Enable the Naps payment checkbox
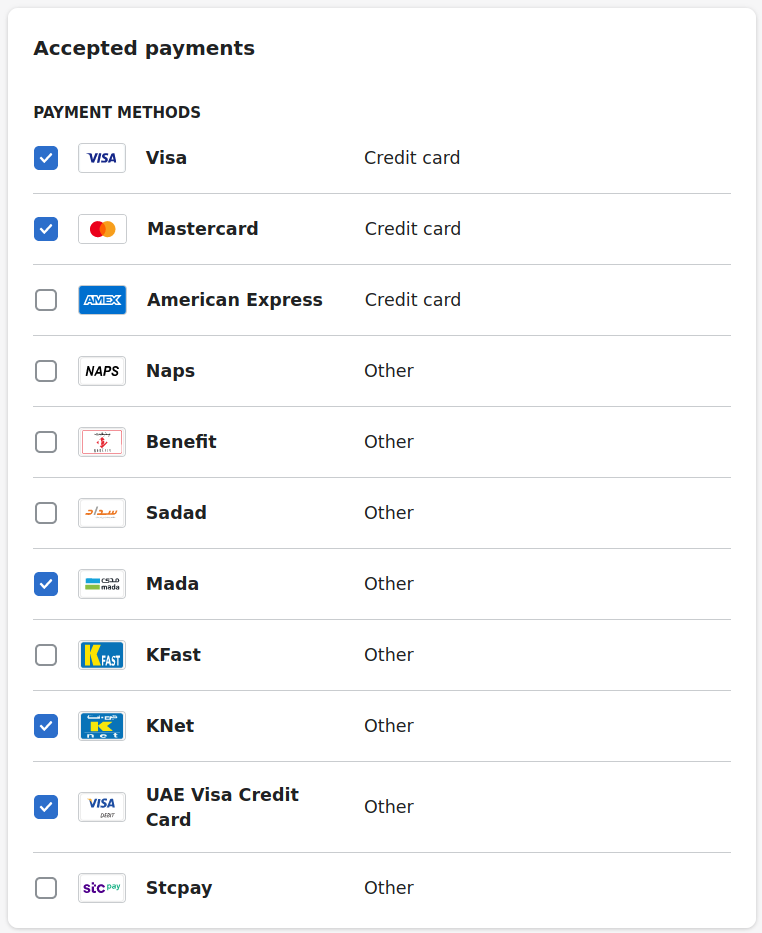 tap(46, 371)
